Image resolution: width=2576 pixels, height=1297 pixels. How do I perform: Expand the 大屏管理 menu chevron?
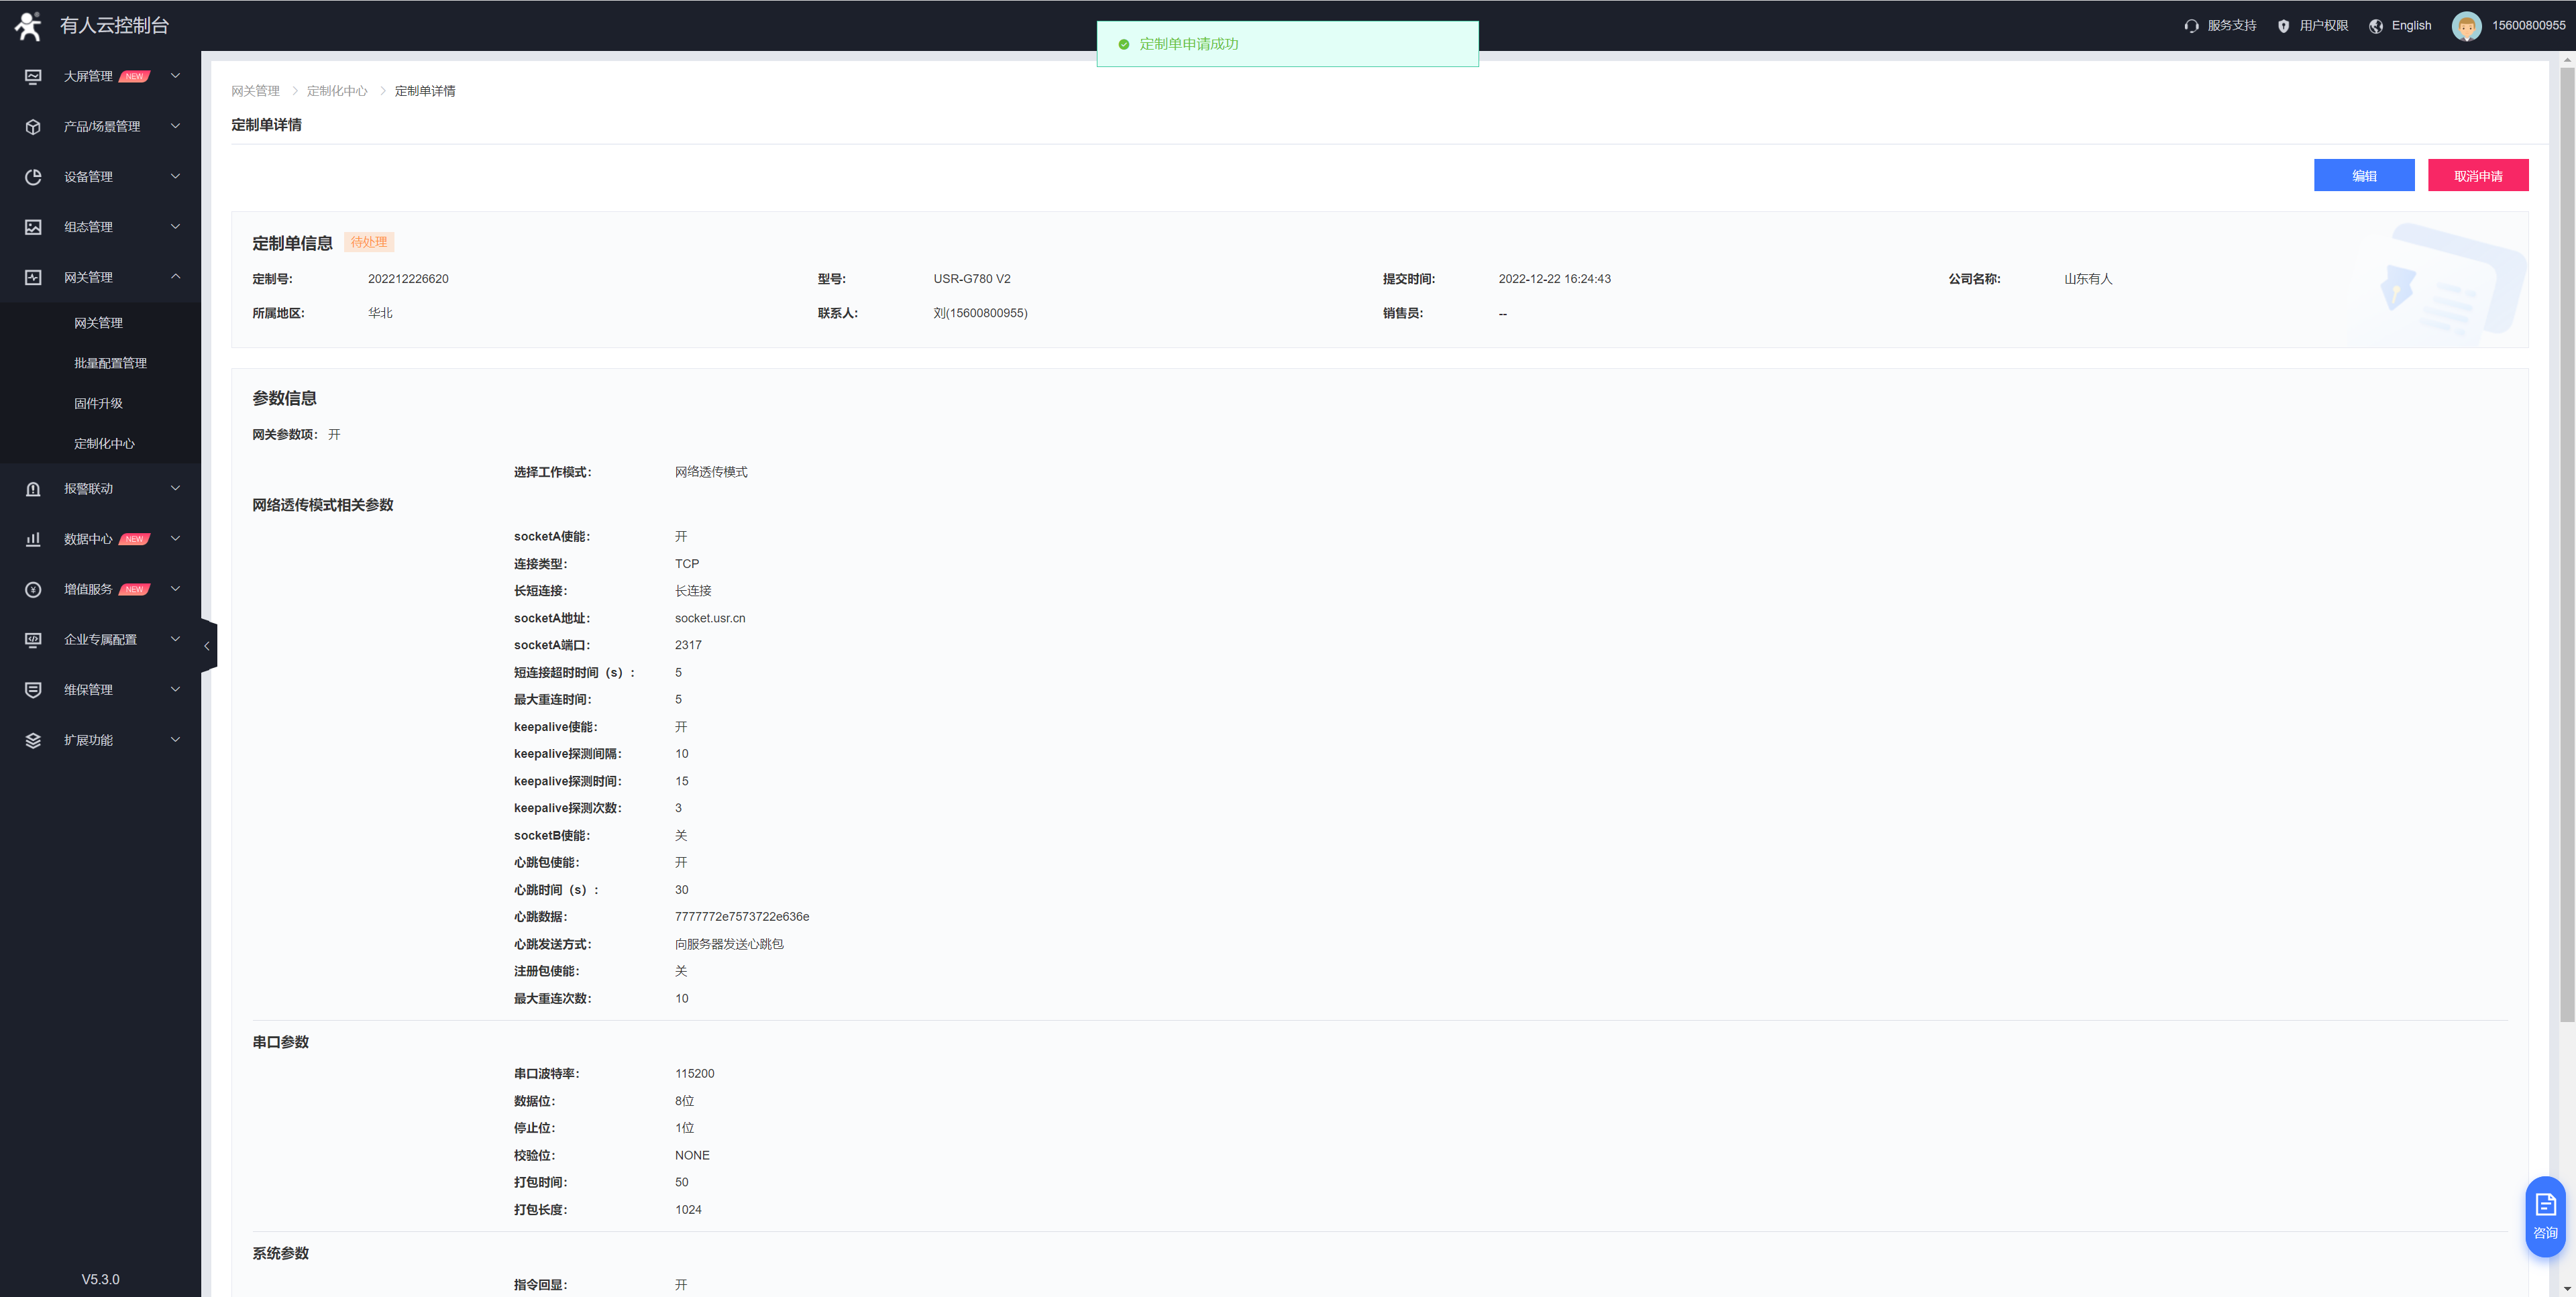click(x=175, y=76)
